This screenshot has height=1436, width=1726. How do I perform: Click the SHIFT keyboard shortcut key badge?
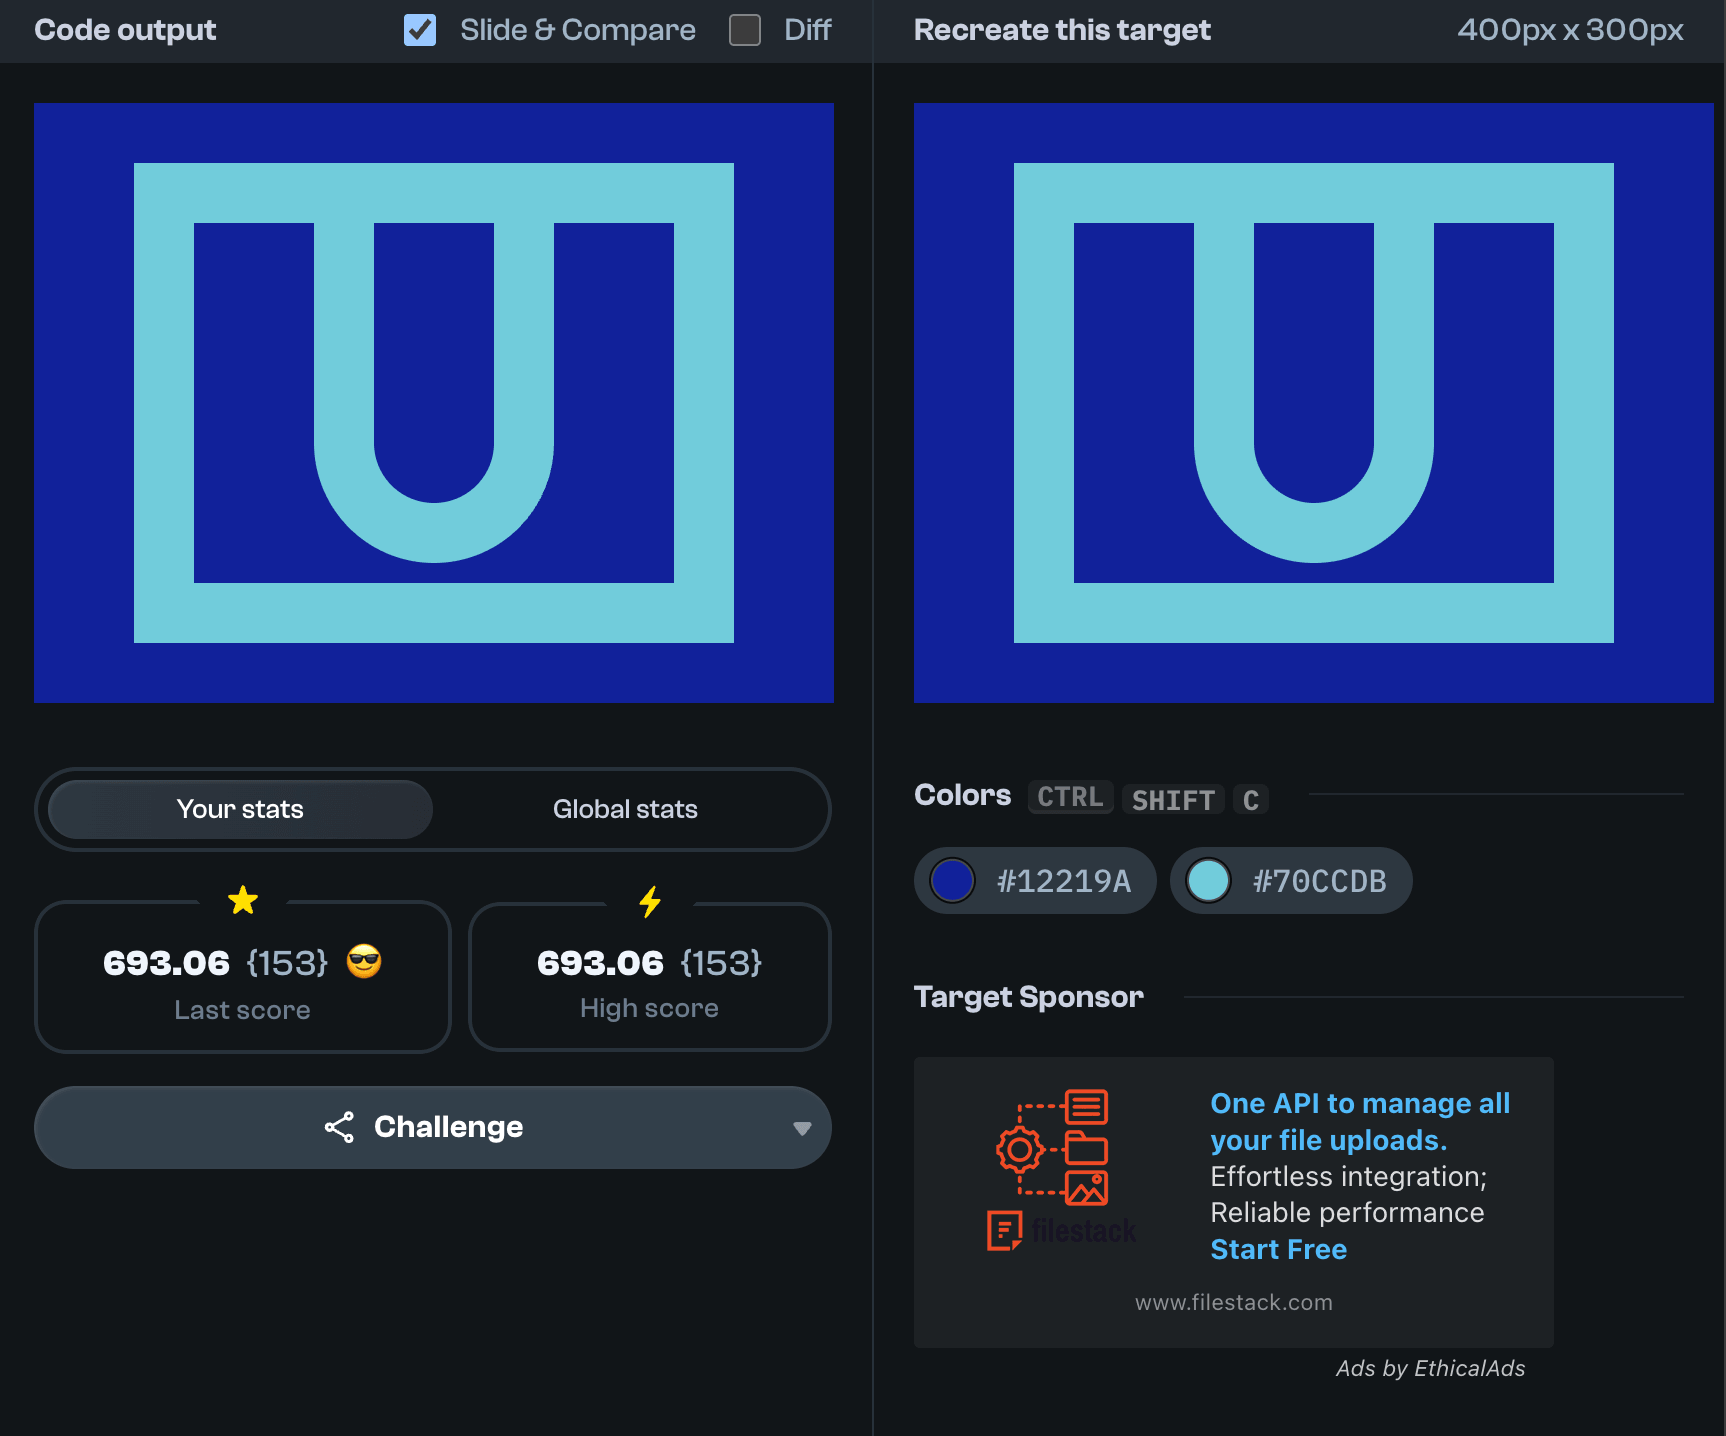point(1173,800)
